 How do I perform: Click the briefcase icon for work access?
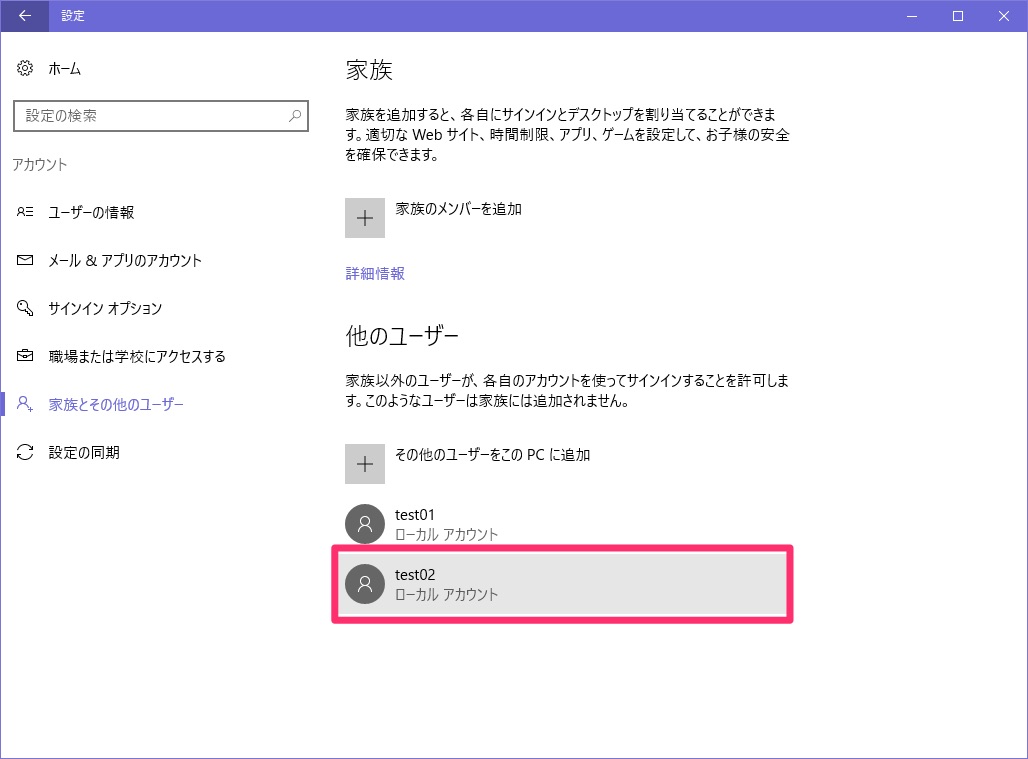pos(25,356)
